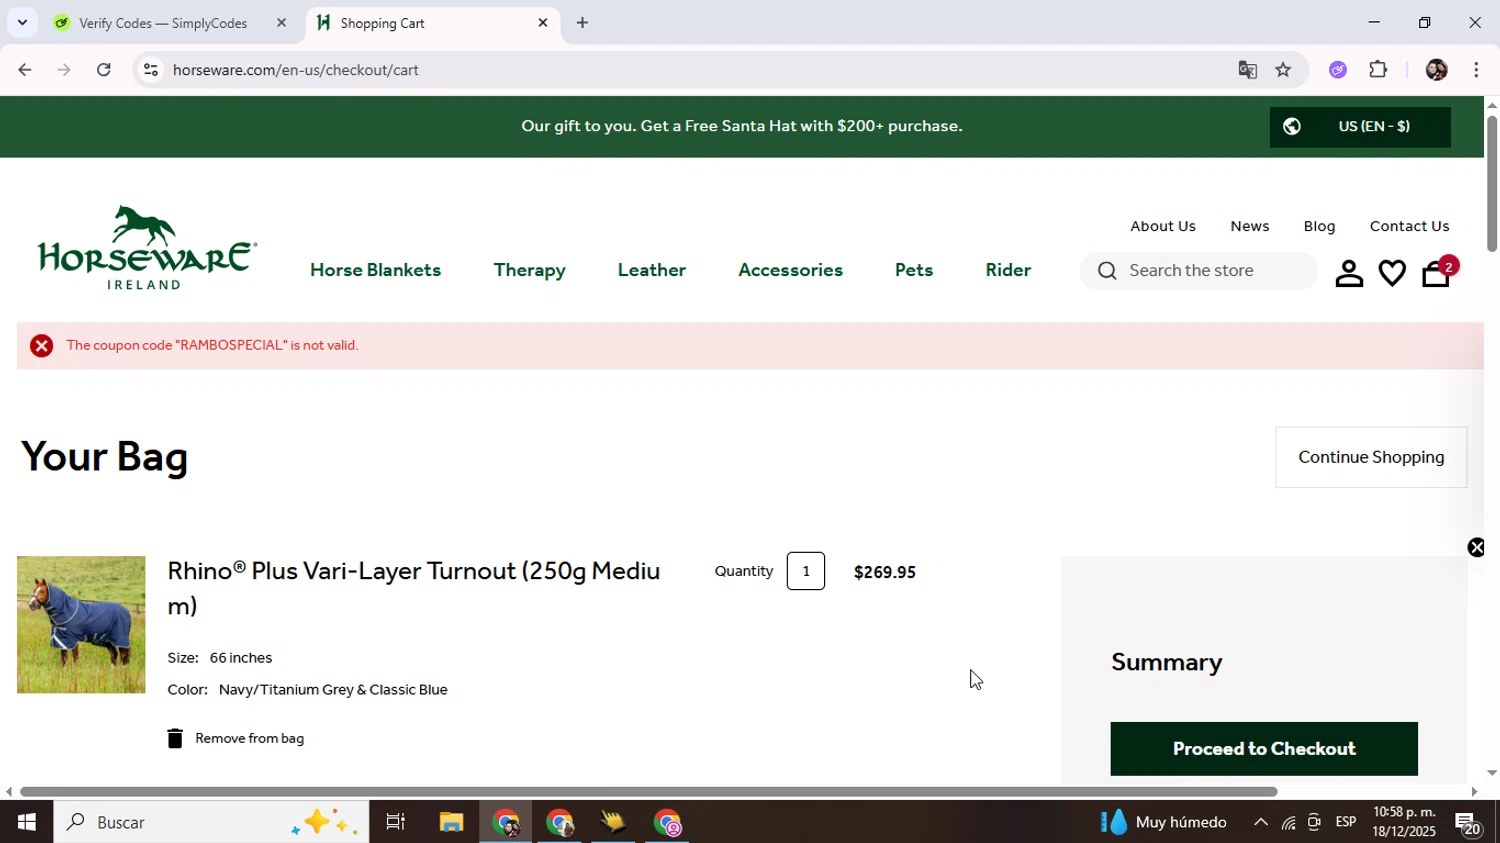Screen dimensions: 1500x843
Task: Open the purple extension icon in toolbar
Action: tap(1338, 70)
